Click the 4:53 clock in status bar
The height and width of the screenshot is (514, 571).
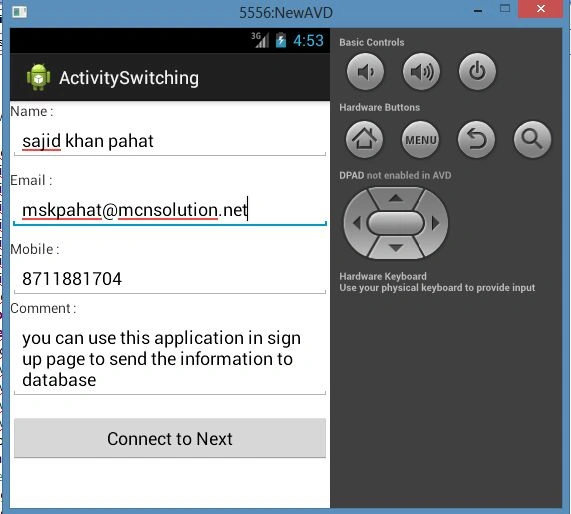308,40
